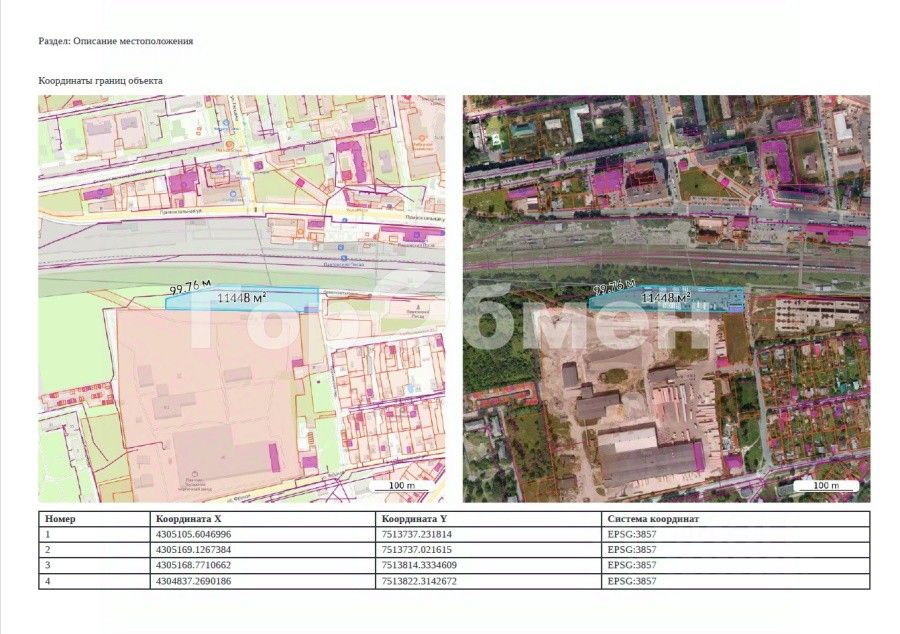The image size is (900, 634).
Task: Open the right satellite map image
Action: 666,298
